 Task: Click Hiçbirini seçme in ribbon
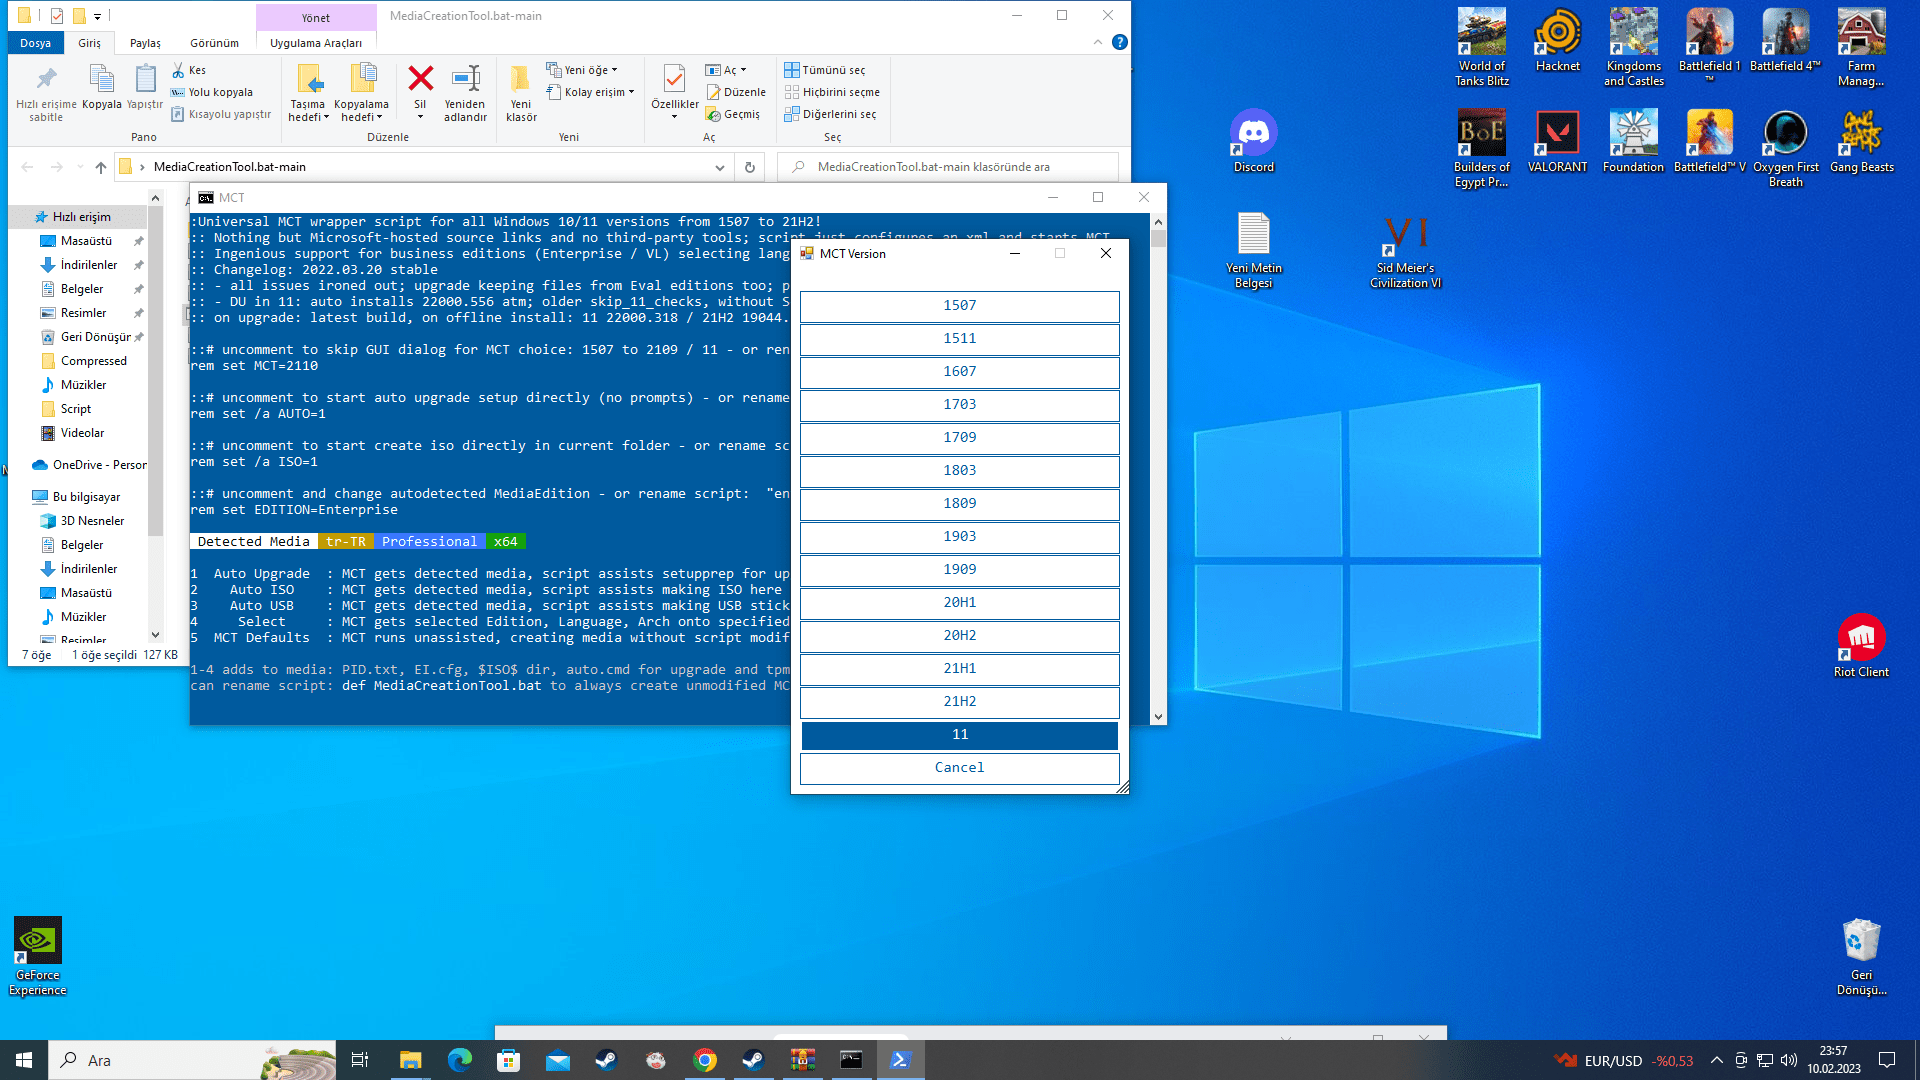[x=832, y=92]
